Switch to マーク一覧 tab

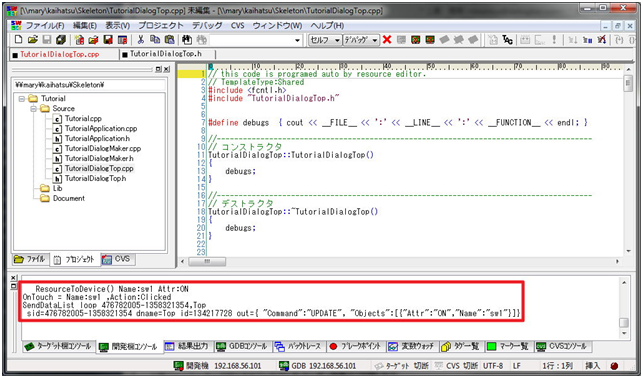point(508,346)
